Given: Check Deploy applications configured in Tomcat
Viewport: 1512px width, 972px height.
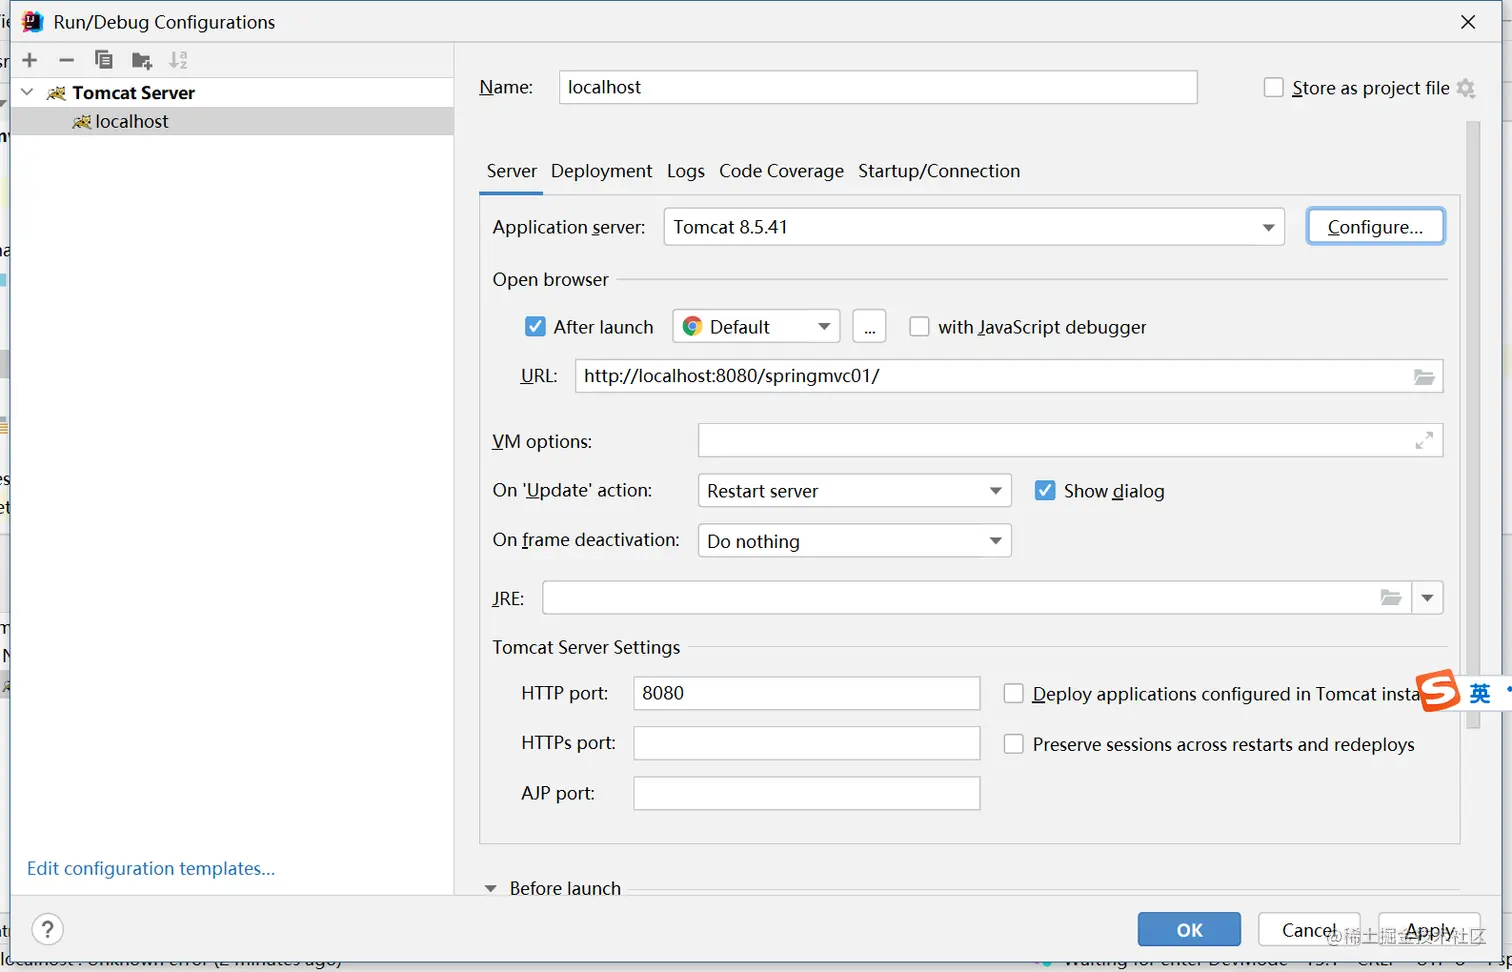Looking at the screenshot, I should (1014, 694).
